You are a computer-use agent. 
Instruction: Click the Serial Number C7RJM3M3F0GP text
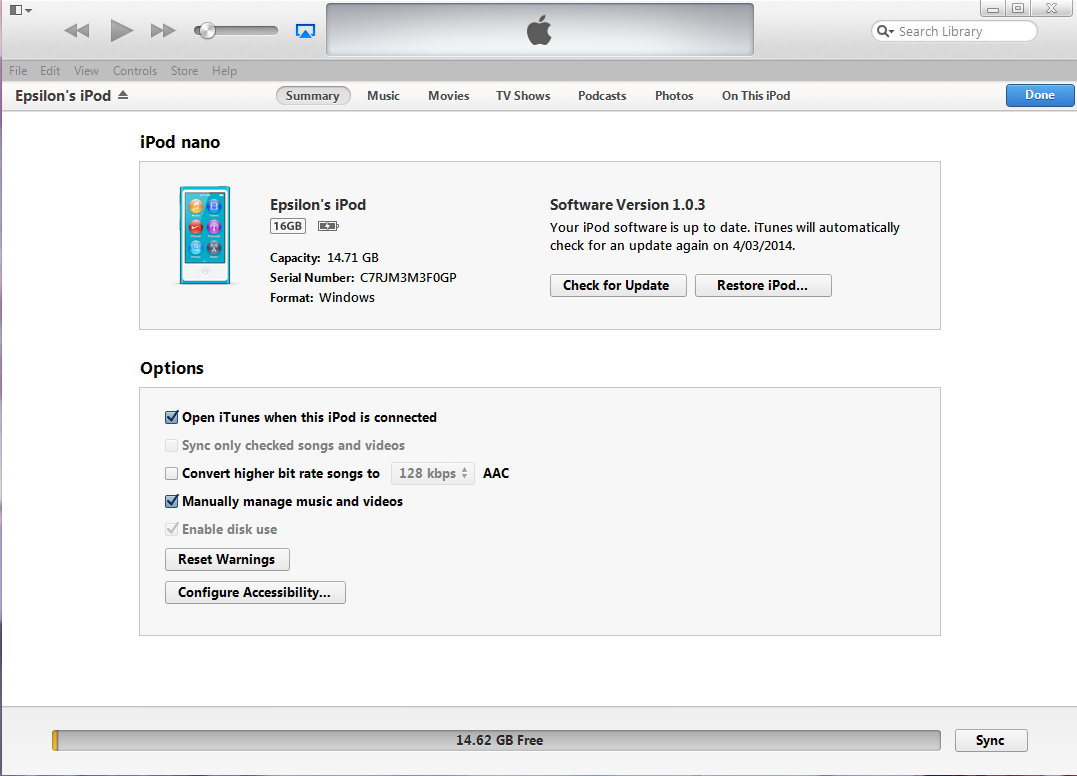point(363,277)
